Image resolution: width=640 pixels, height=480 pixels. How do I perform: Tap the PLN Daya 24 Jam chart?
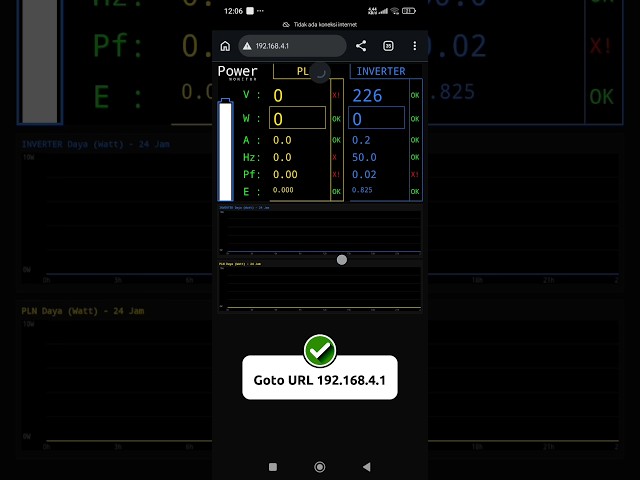320,287
